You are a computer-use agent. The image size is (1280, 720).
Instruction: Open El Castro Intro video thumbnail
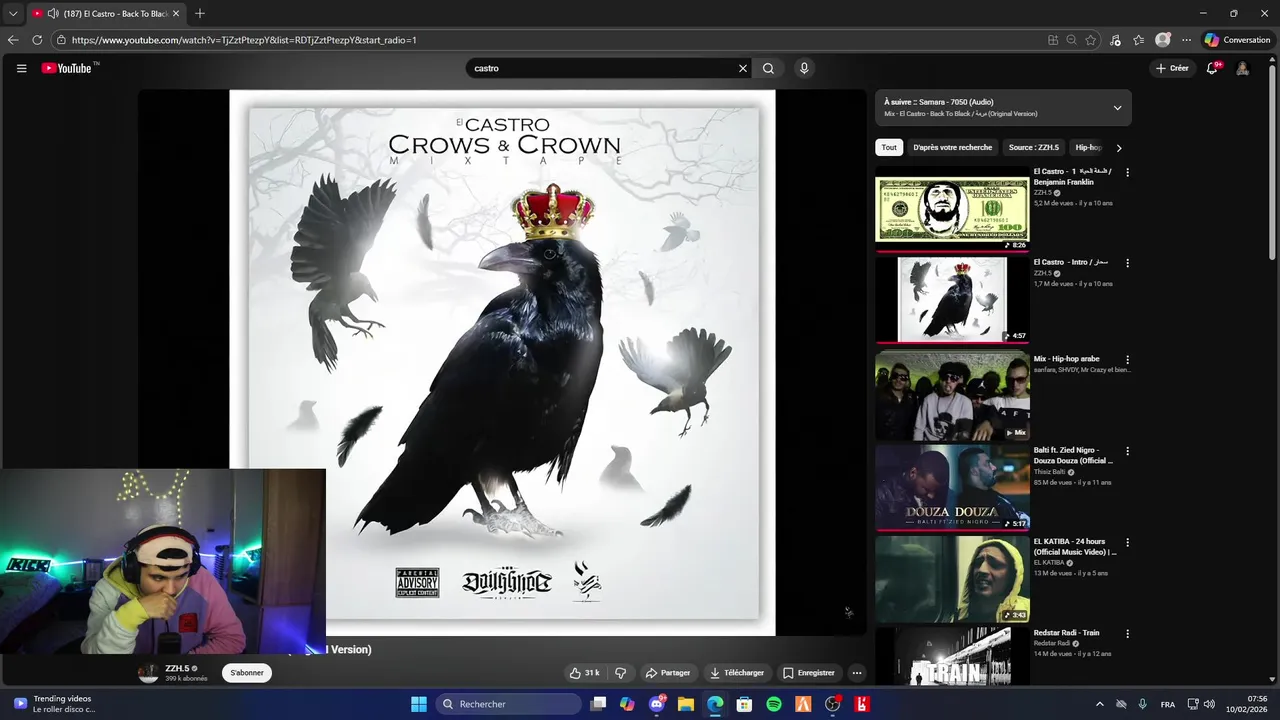(x=952, y=299)
